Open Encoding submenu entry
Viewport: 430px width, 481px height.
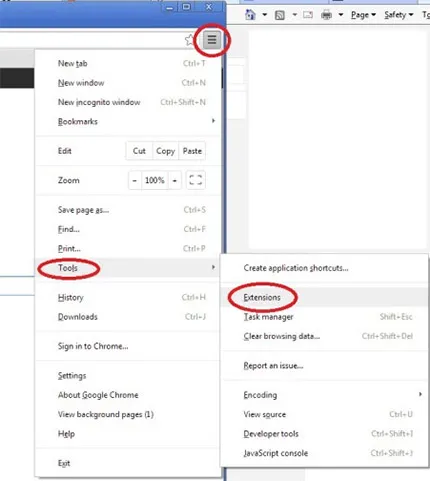tap(324, 395)
